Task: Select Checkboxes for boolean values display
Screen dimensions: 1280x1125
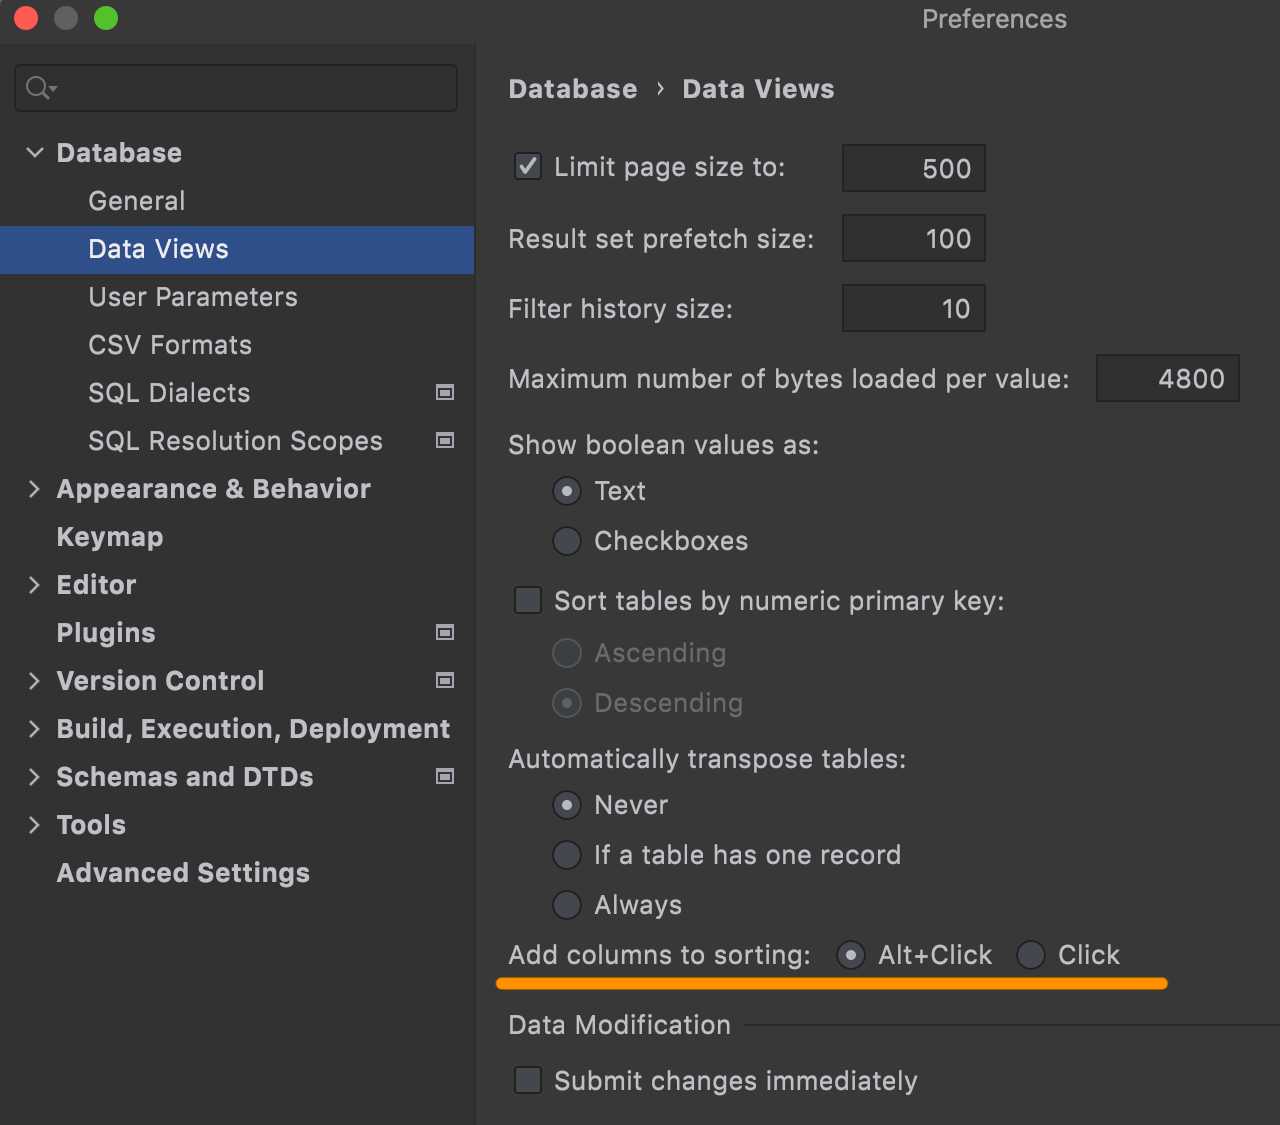Action: point(567,541)
